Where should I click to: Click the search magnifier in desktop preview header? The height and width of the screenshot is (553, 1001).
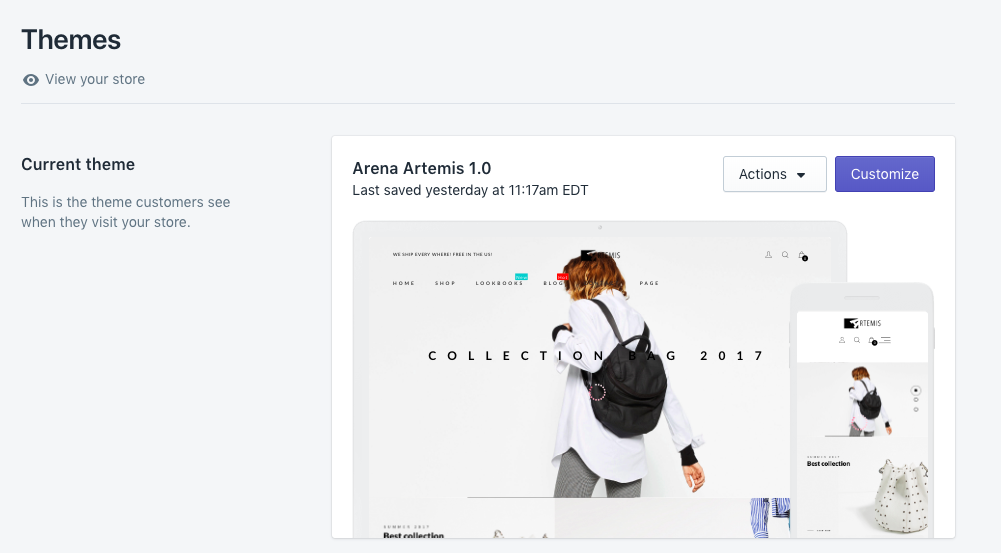[x=785, y=255]
